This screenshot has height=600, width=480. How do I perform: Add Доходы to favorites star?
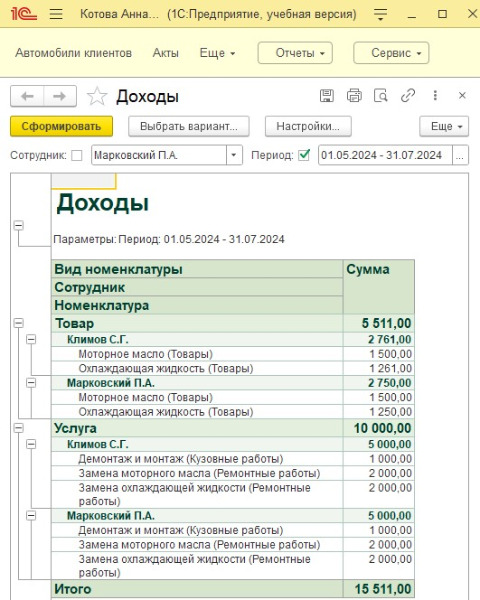[97, 96]
